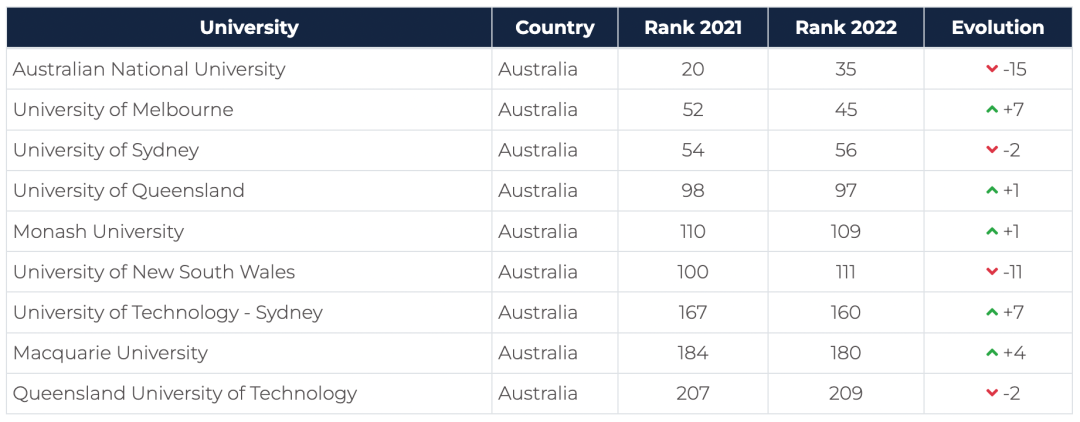This screenshot has width=1080, height=422.
Task: Click green up arrow for Monash University
Action: (992, 232)
